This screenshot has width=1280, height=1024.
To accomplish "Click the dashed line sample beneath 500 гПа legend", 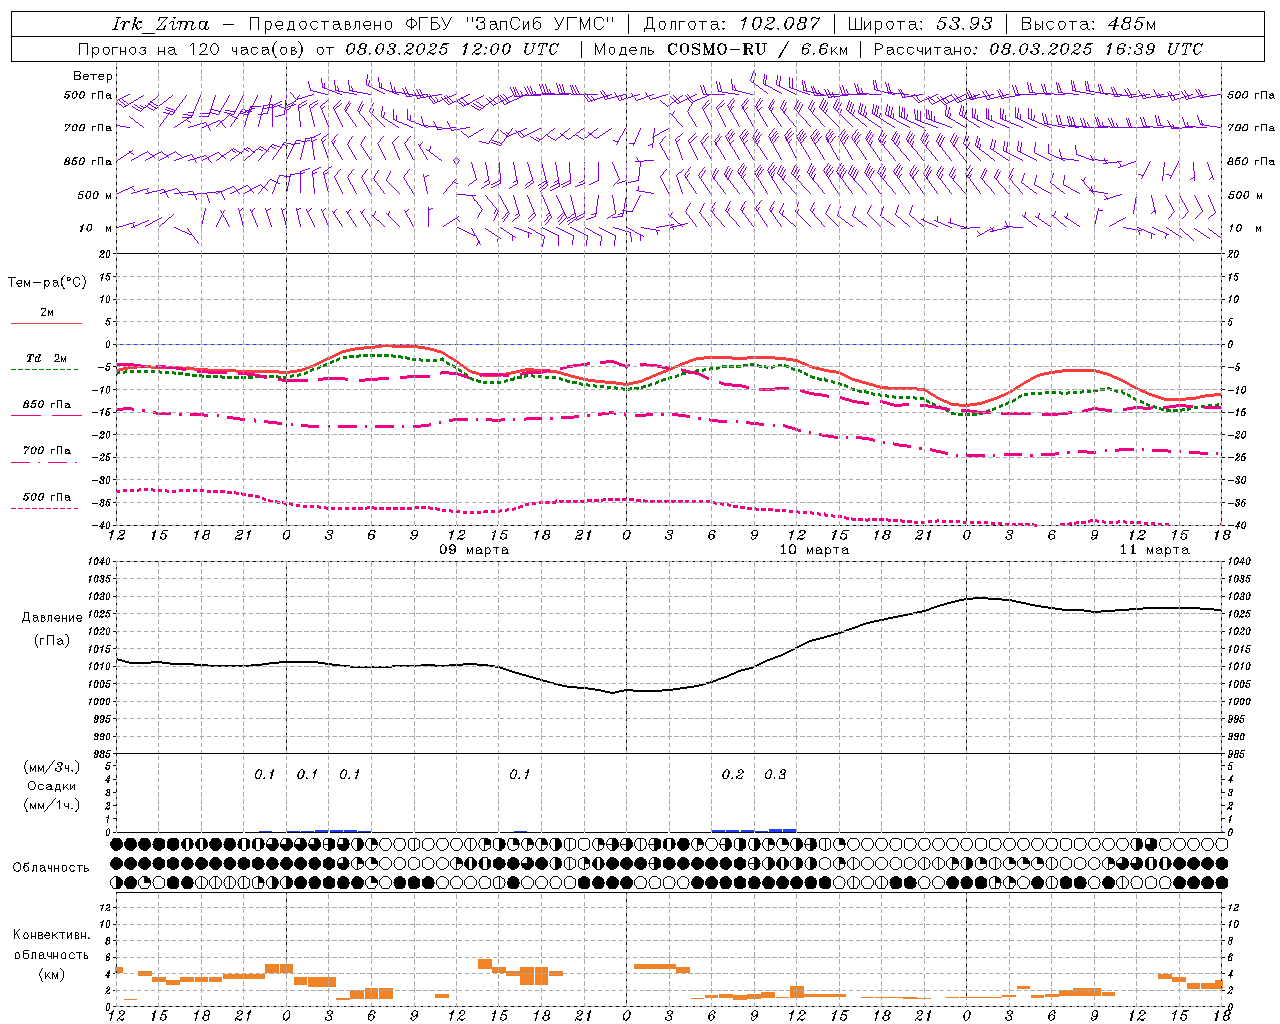I will tap(45, 508).
